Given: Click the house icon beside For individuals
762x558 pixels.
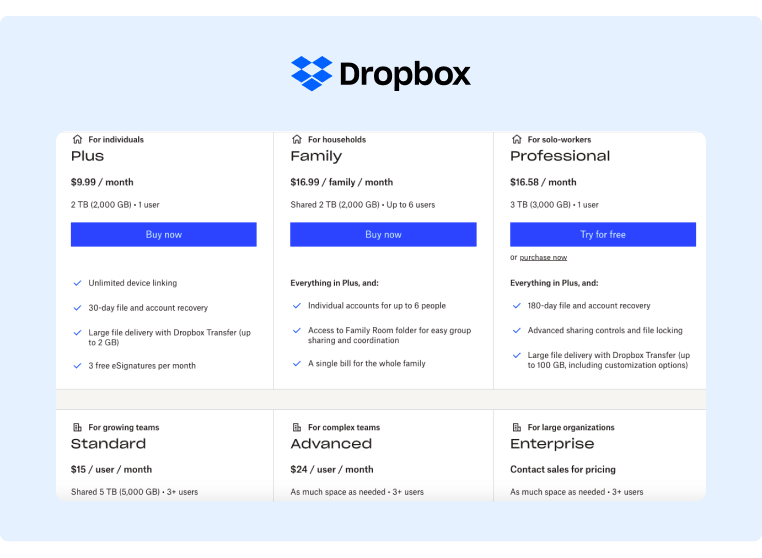Looking at the screenshot, I should 77,139.
